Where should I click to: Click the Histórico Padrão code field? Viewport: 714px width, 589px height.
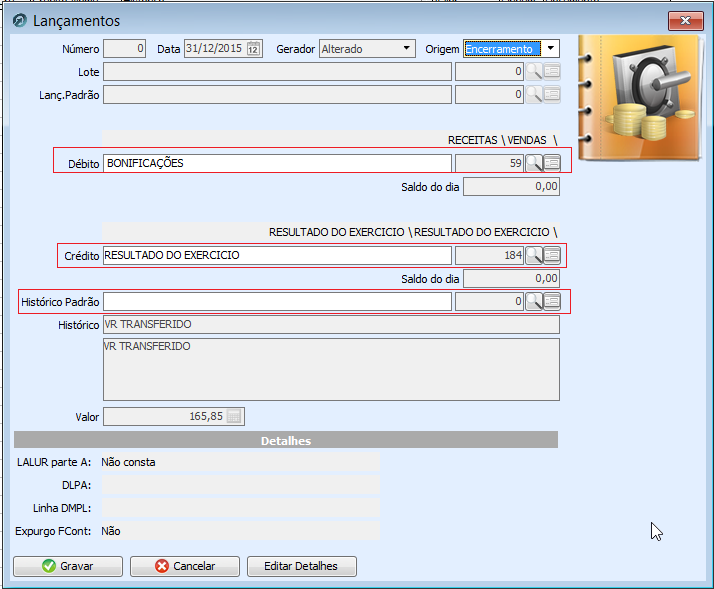[490, 302]
